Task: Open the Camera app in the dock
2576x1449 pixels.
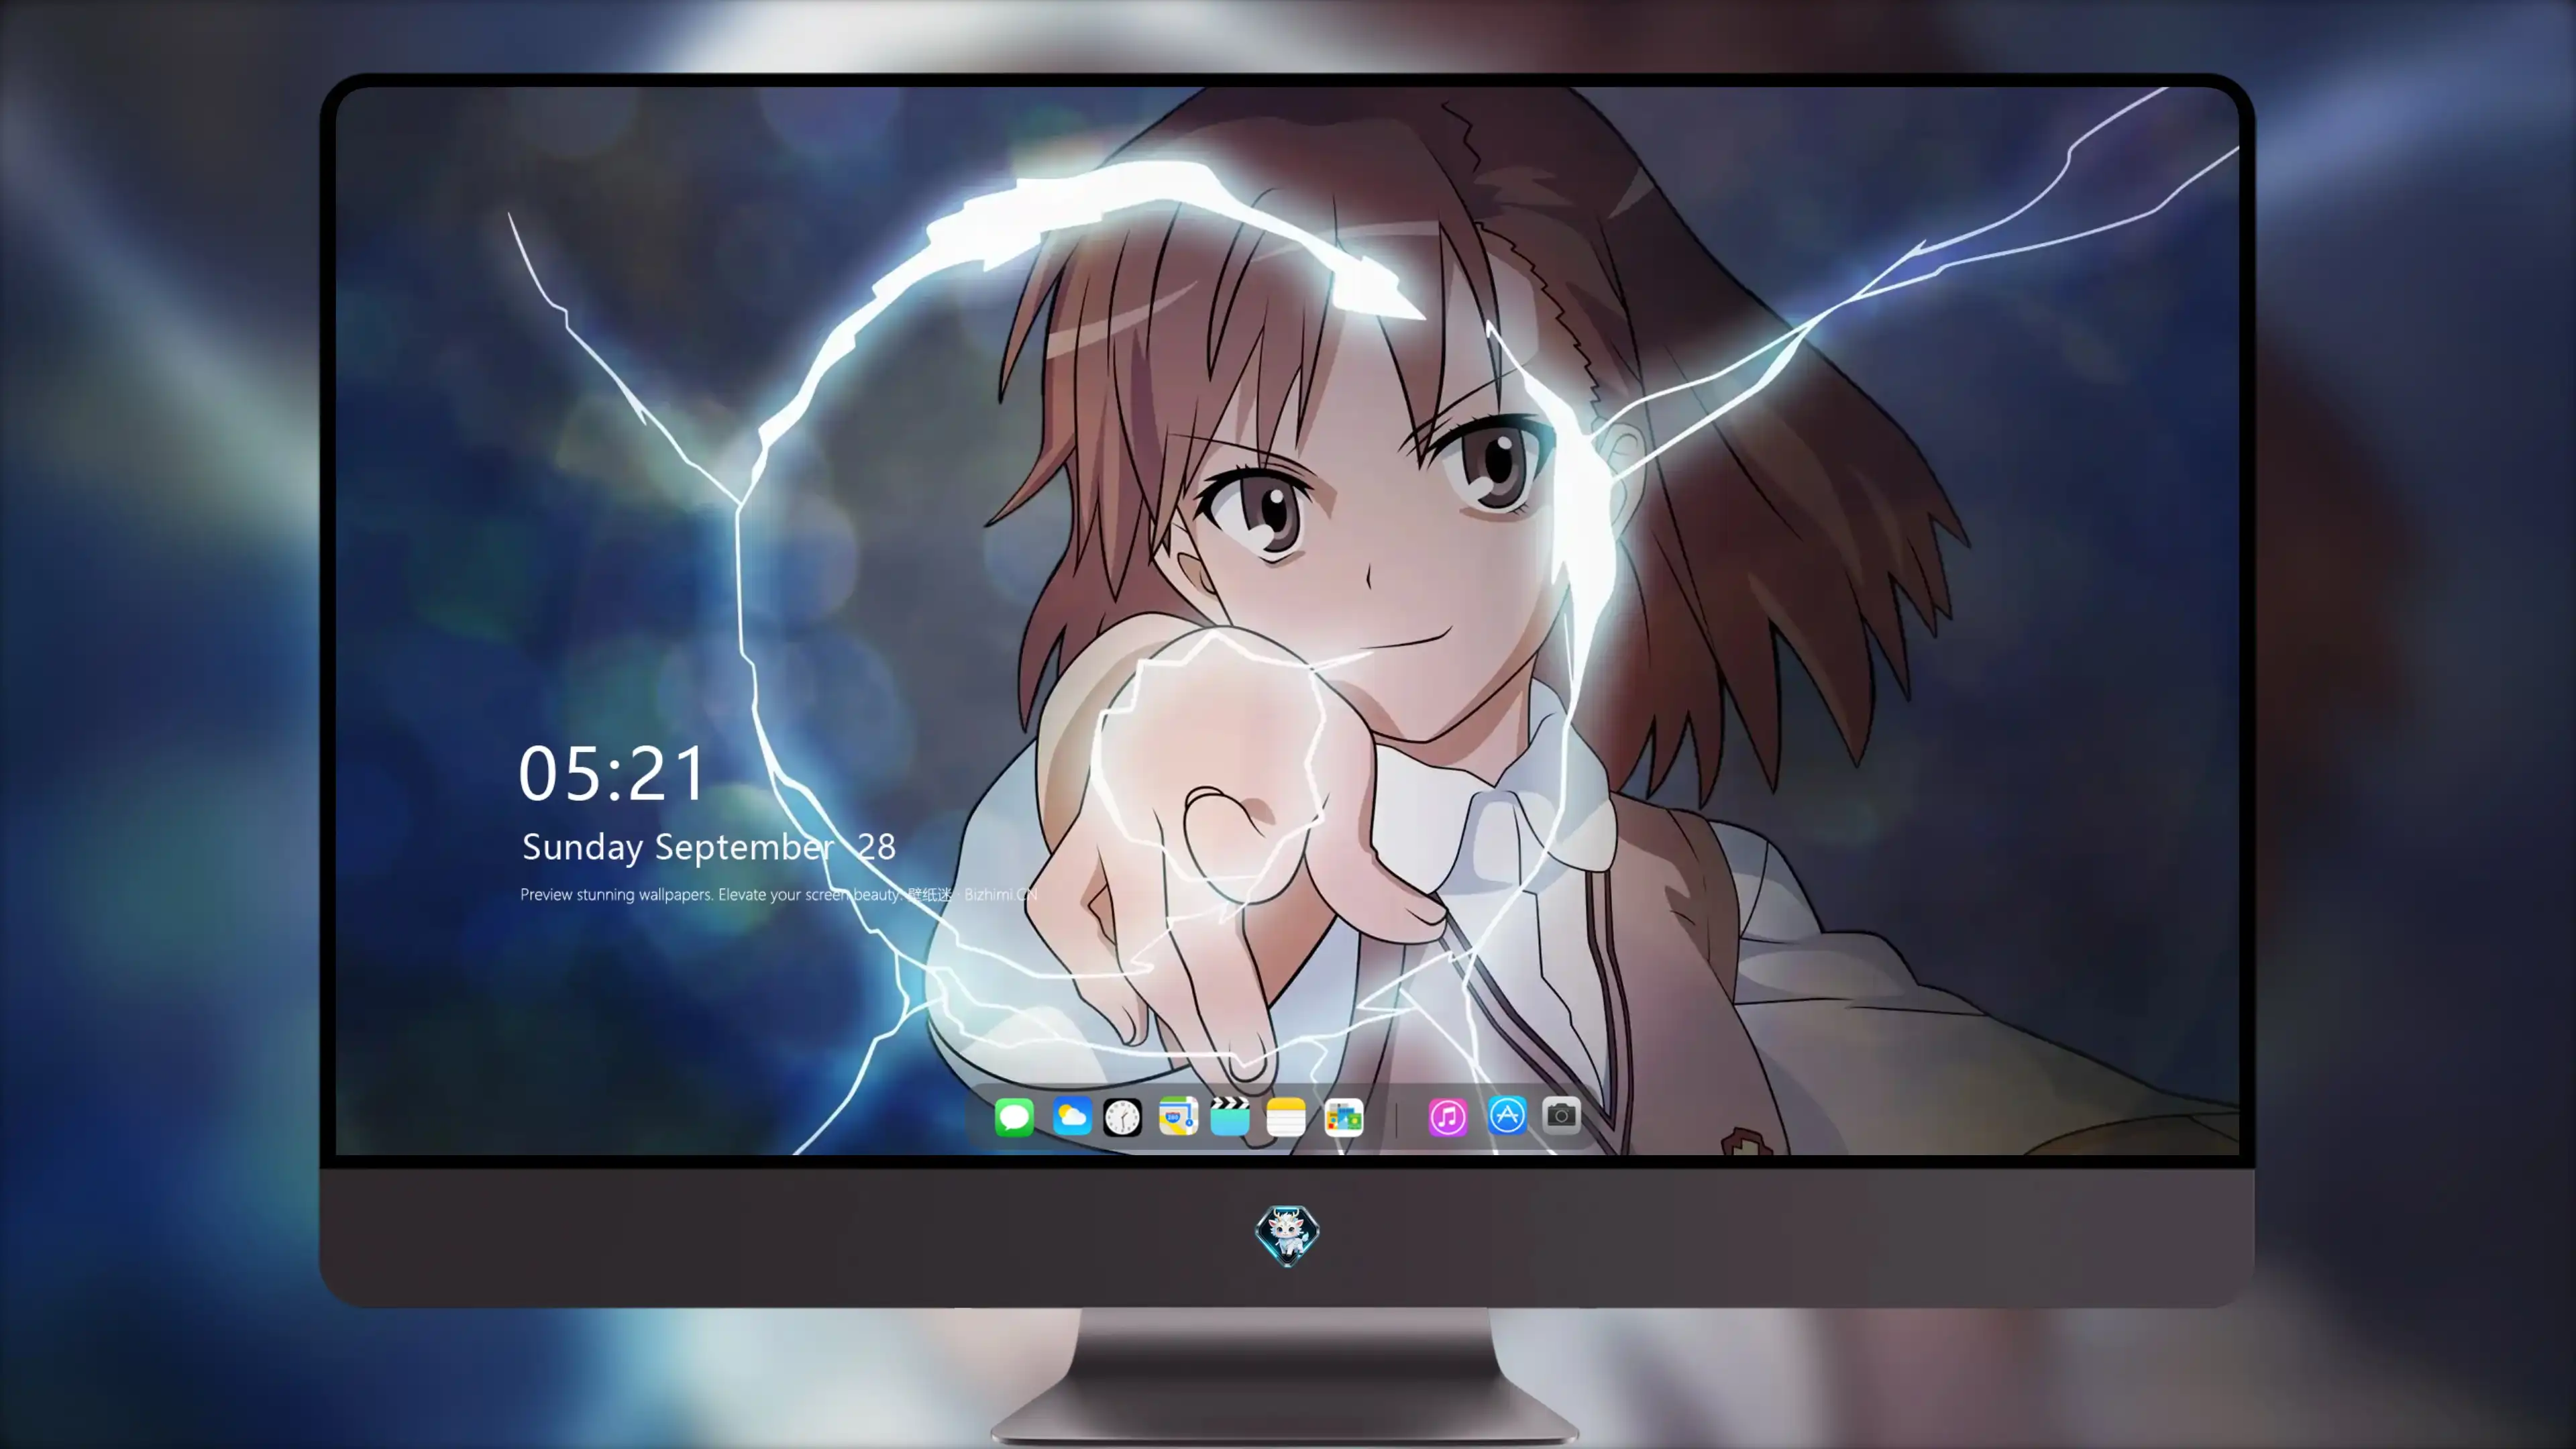Action: point(1561,1115)
